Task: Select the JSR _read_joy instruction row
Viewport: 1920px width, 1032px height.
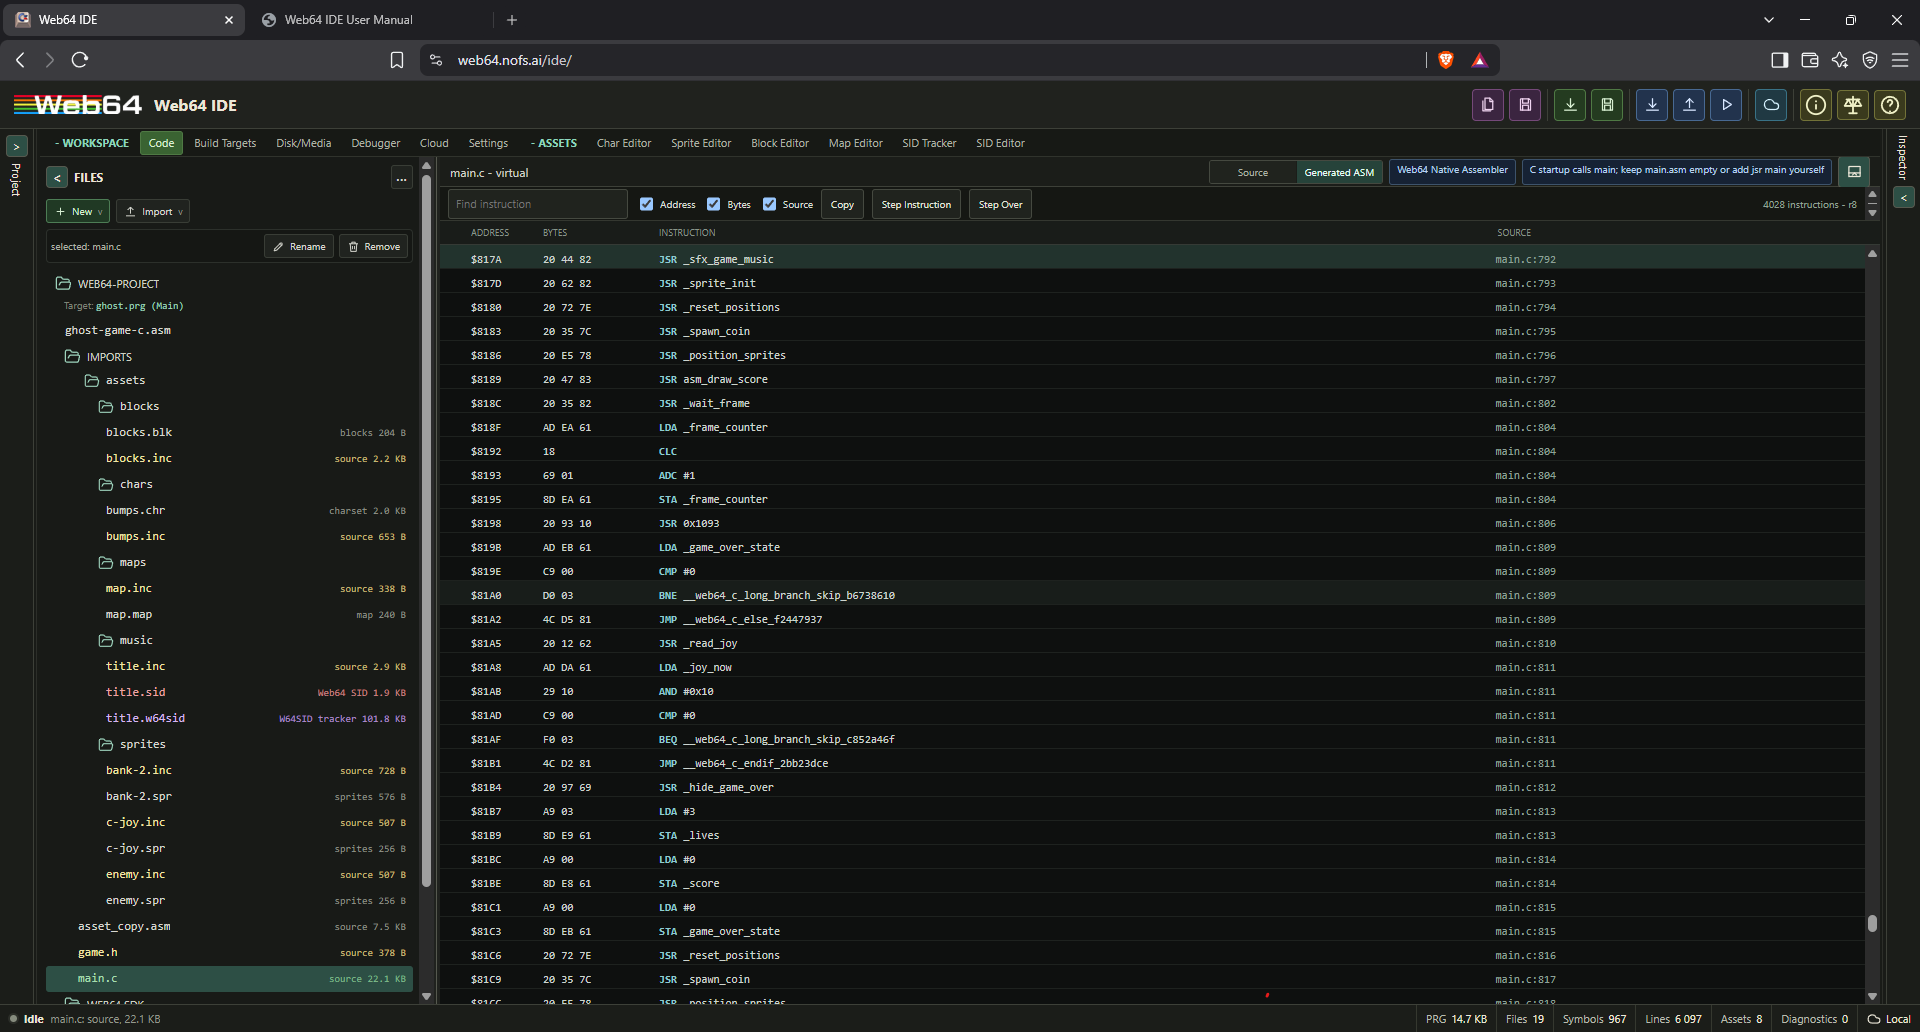Action: tap(1152, 643)
